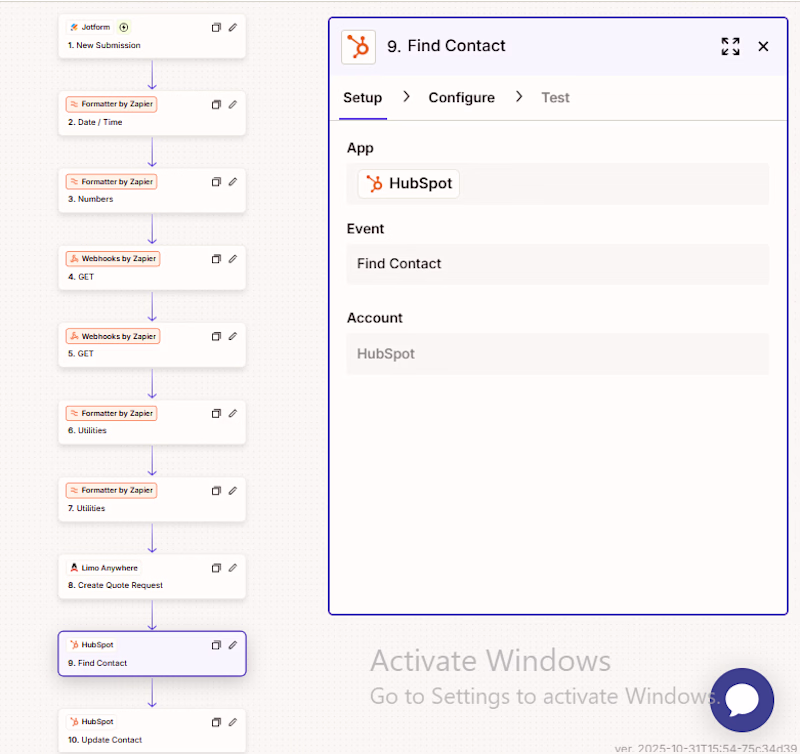Duplicate step 9 Find Contact
The image size is (800, 754).
[216, 645]
